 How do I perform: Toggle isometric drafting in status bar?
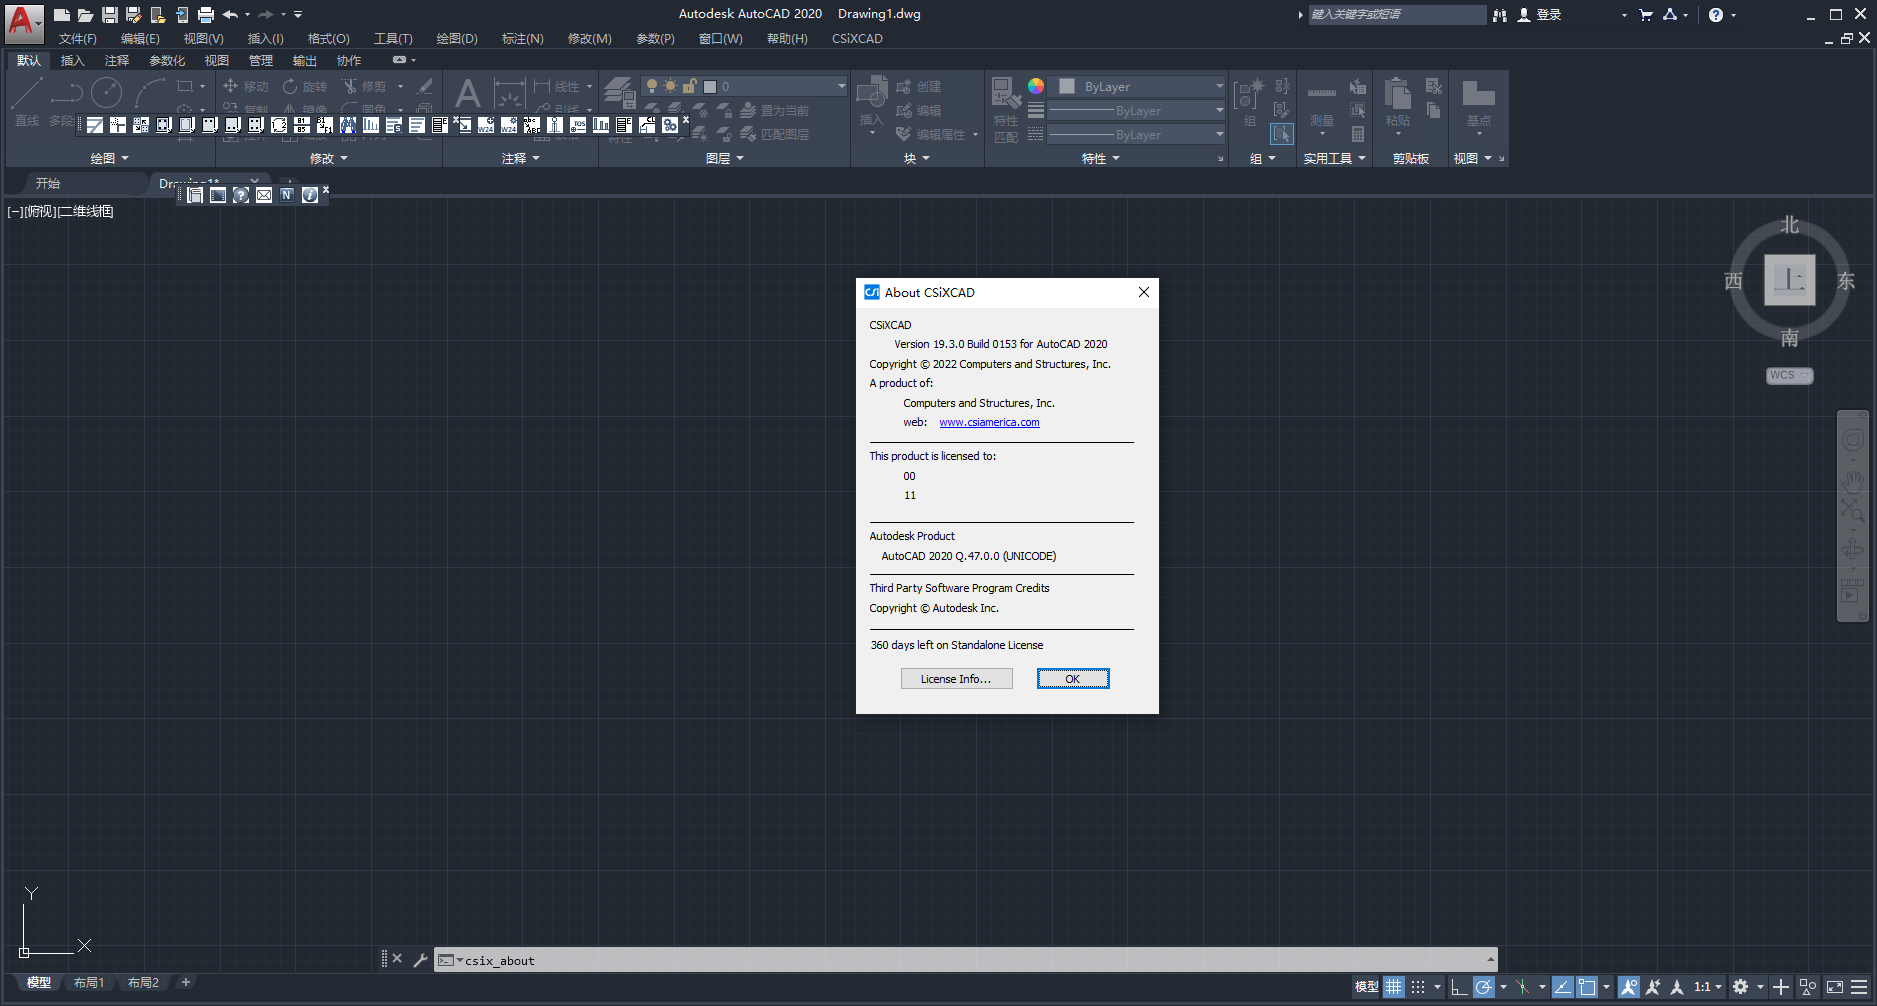1522,987
